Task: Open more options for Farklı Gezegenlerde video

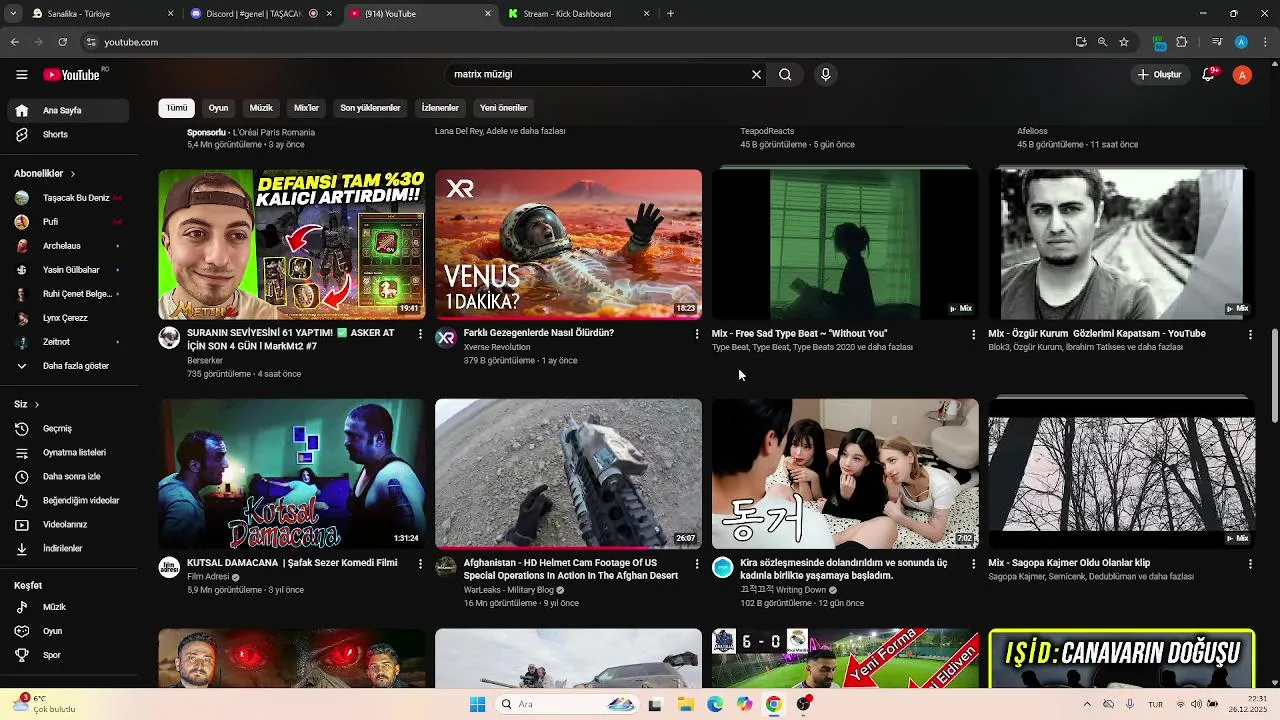Action: coord(697,334)
